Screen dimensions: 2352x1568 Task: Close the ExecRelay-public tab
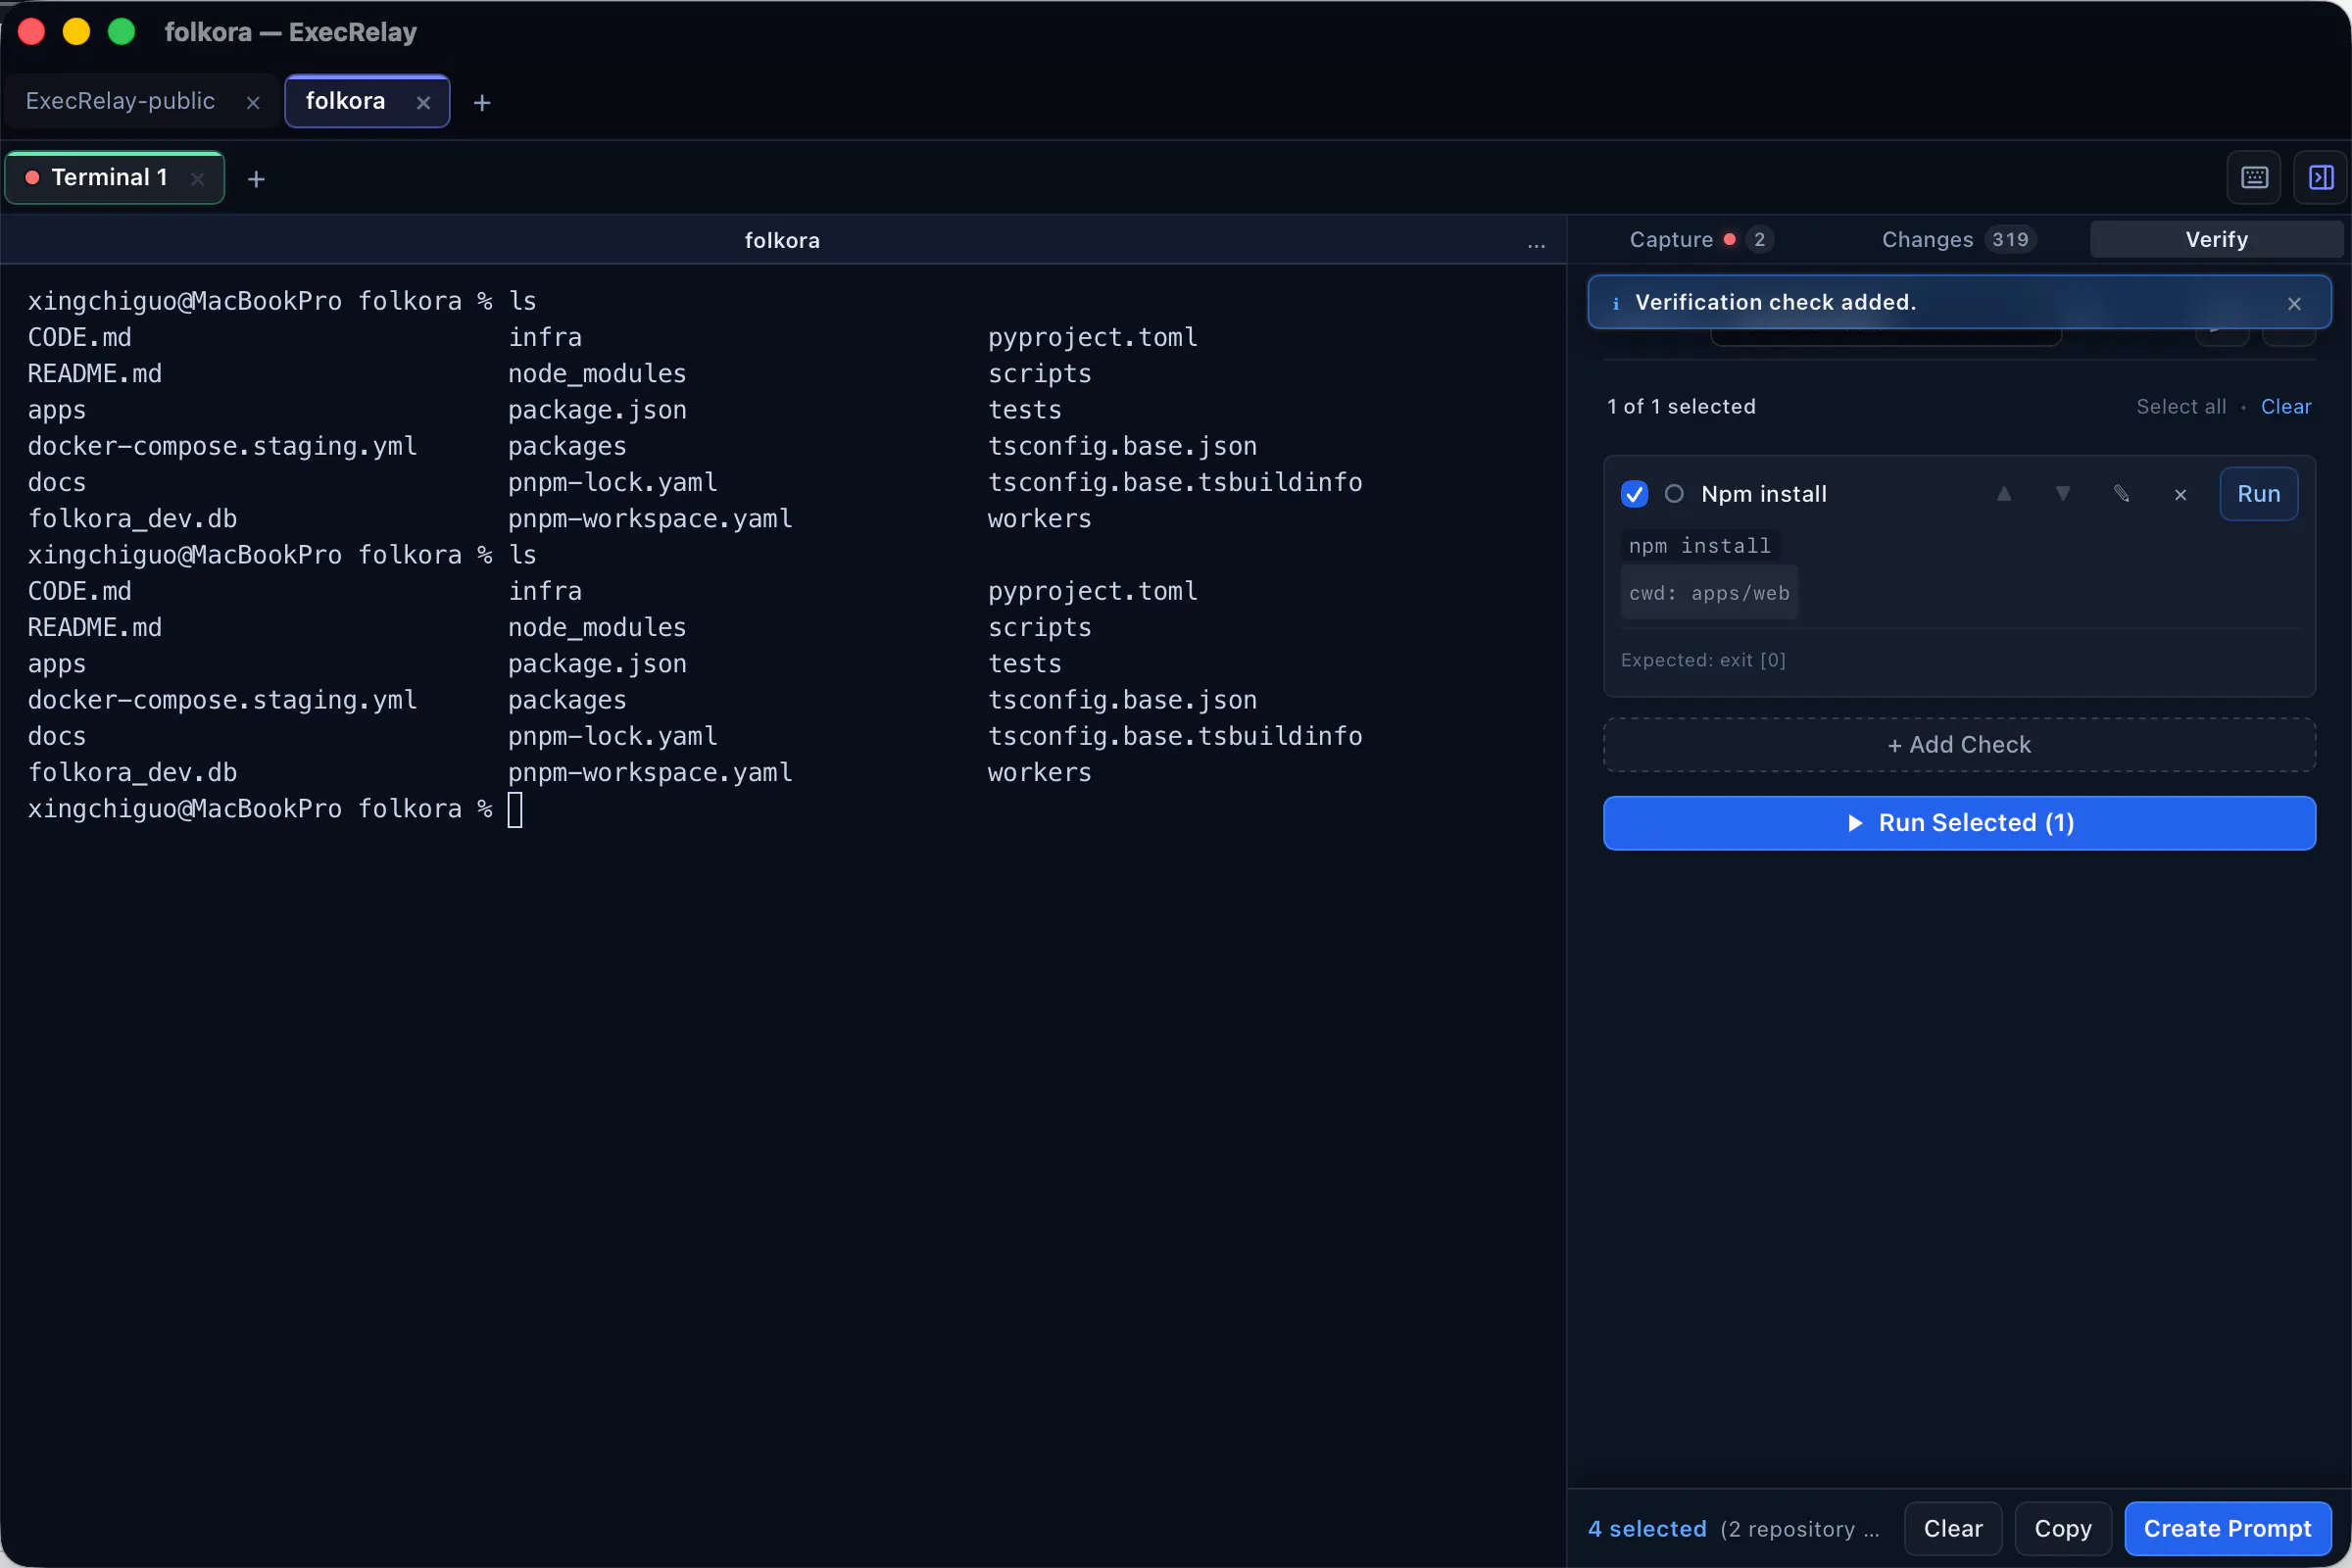pos(253,102)
